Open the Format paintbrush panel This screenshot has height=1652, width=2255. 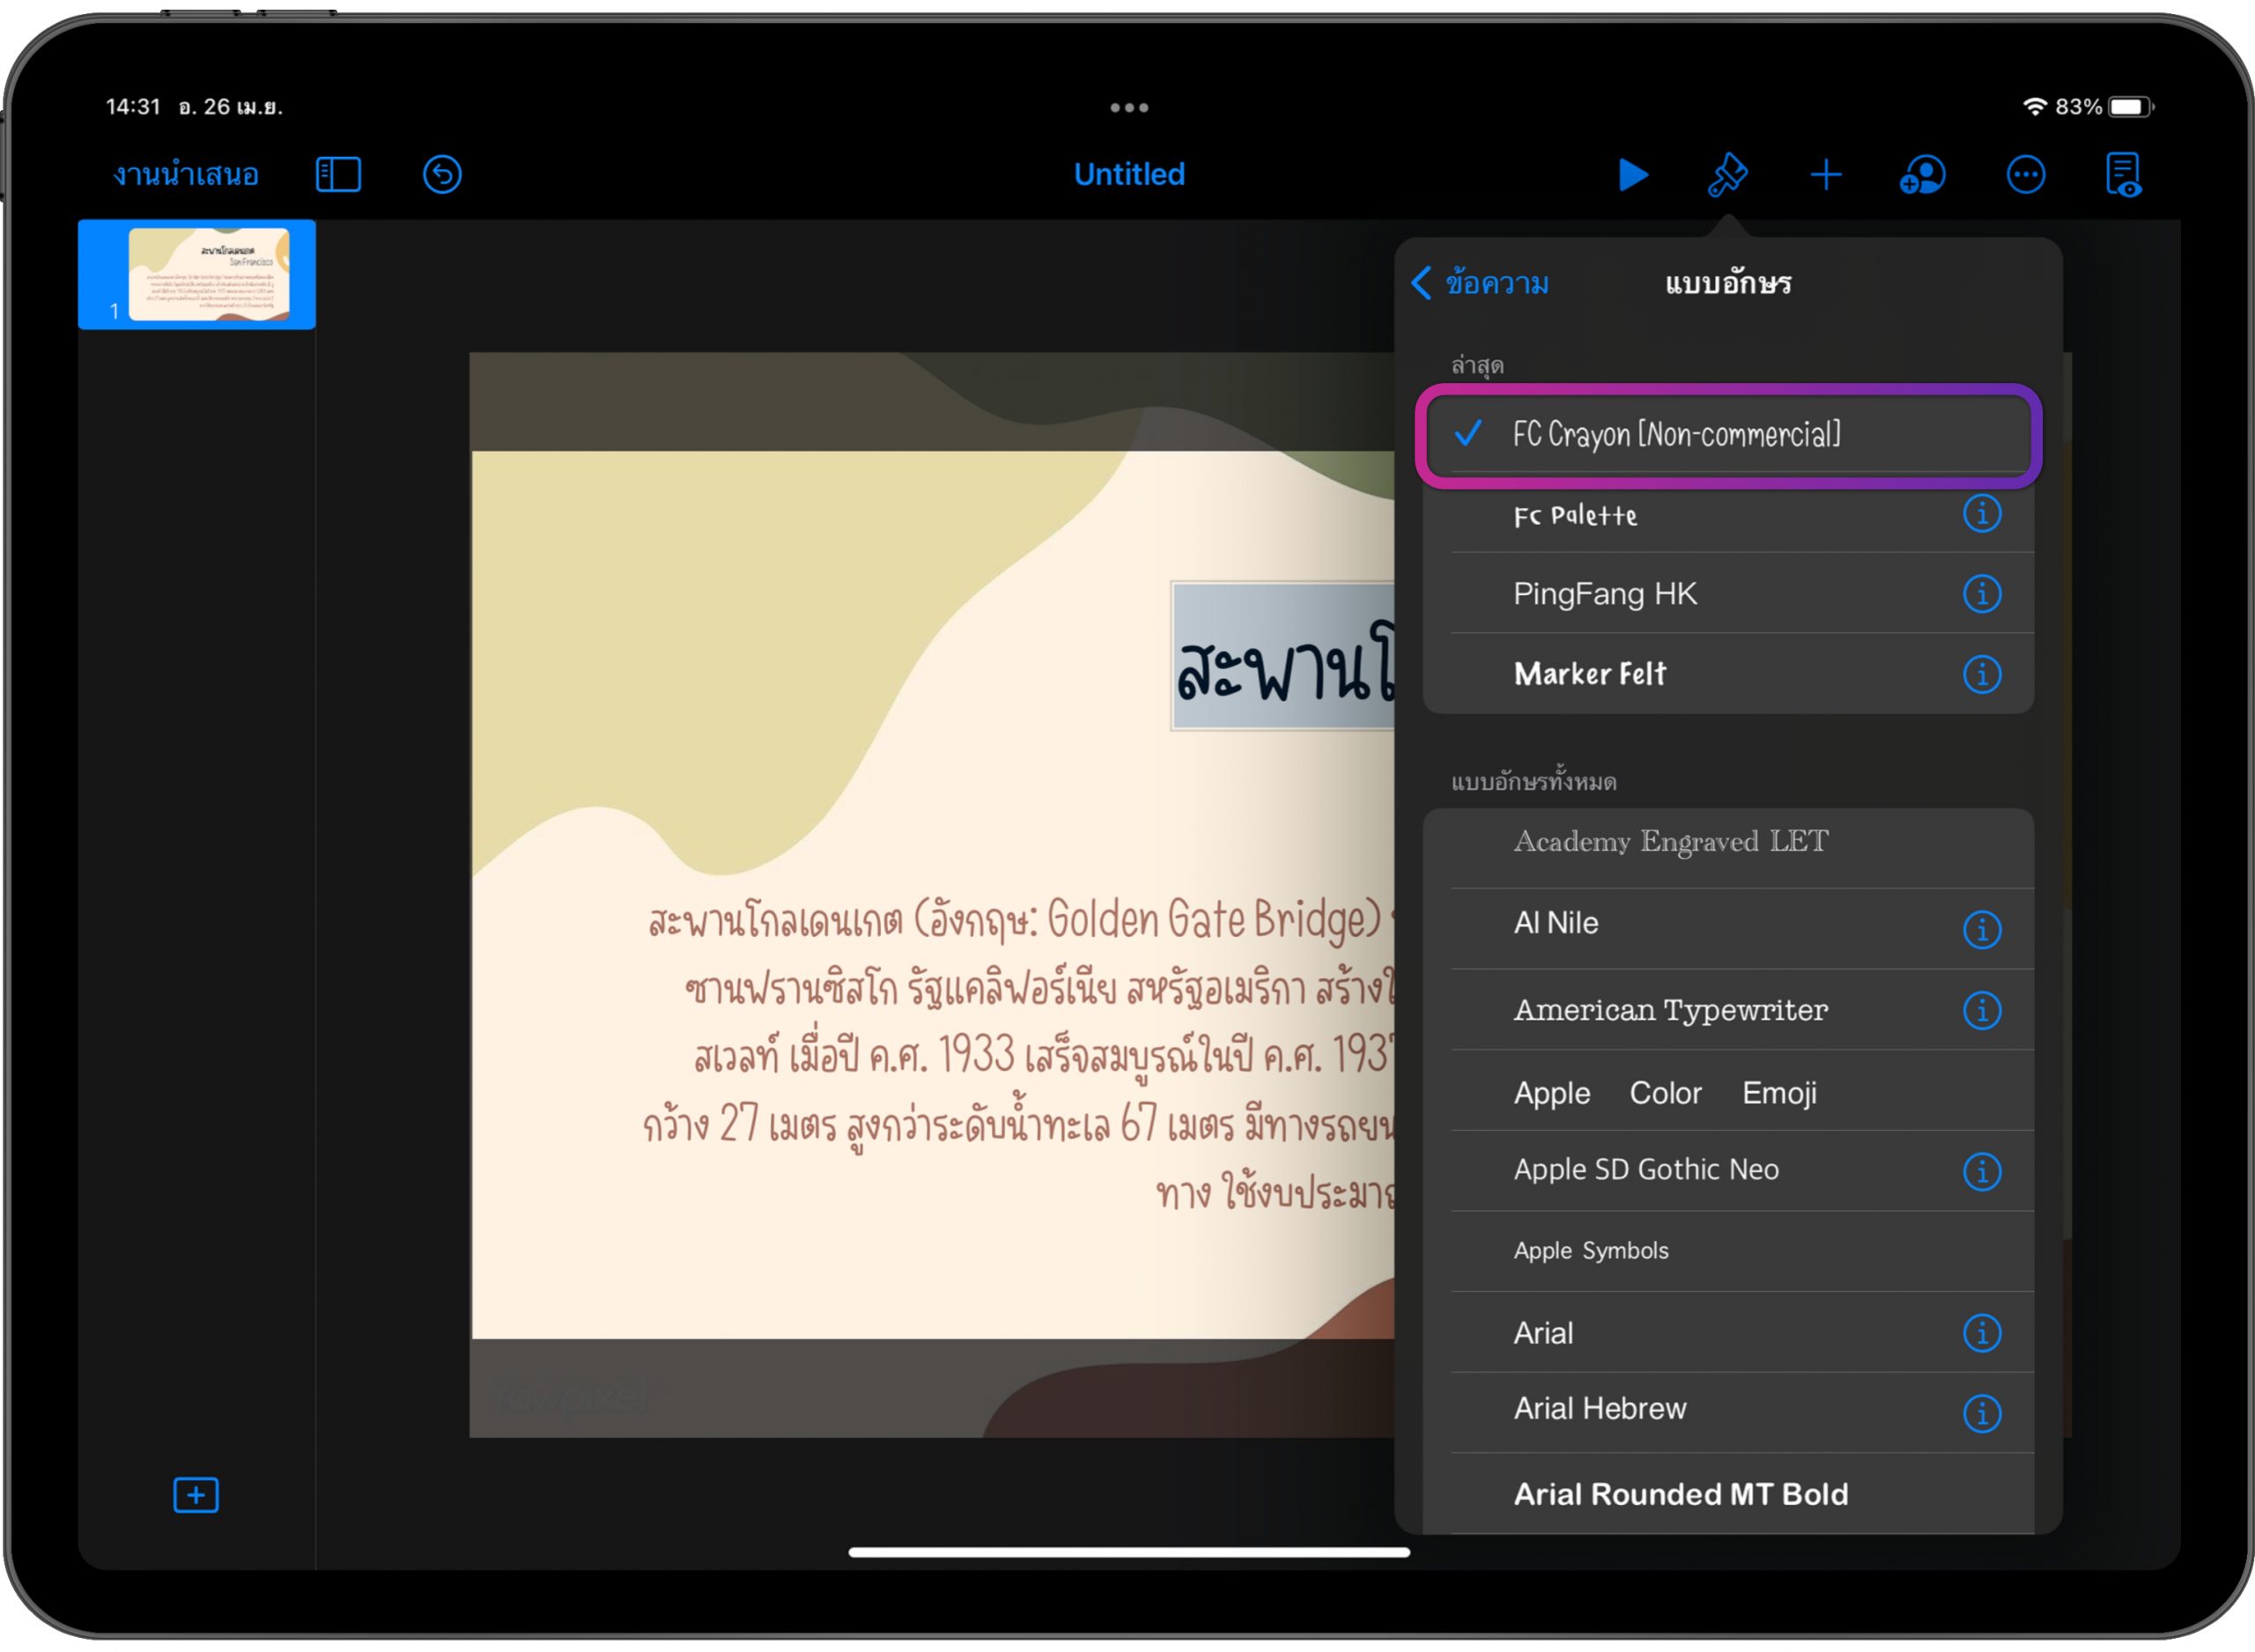(x=1729, y=175)
